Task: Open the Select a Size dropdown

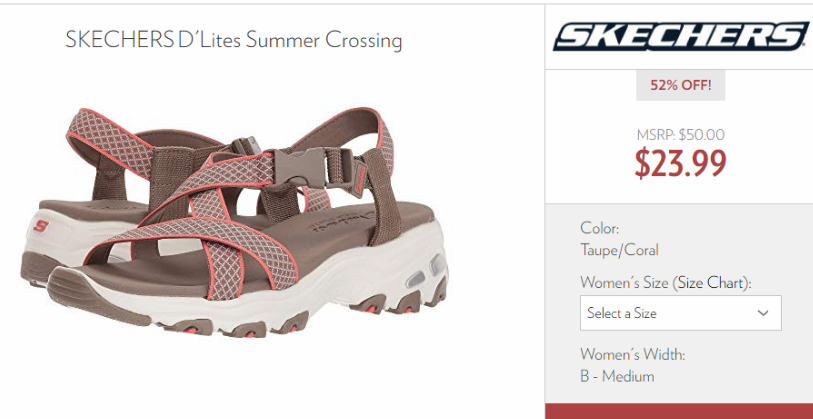Action: (680, 313)
